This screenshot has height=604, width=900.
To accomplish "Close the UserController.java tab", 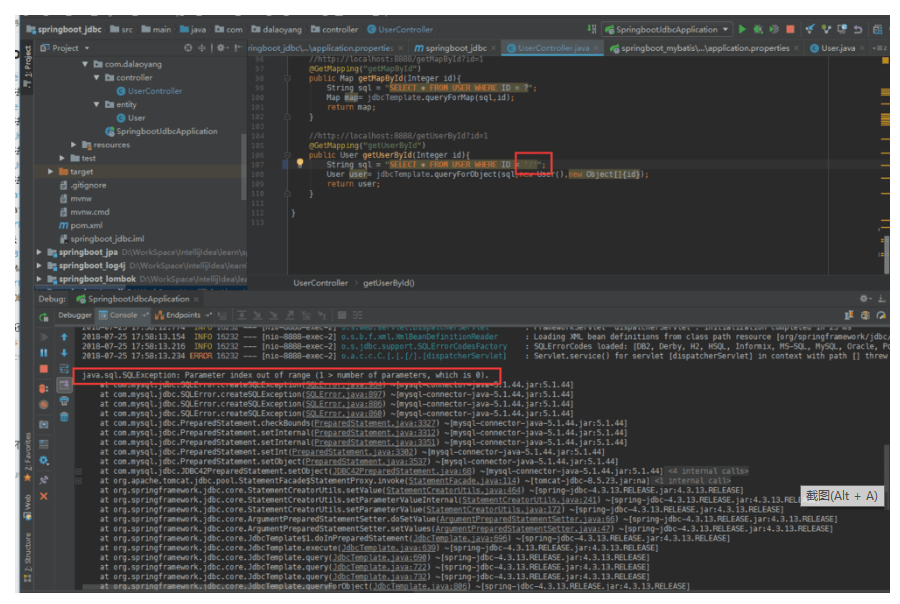I will pyautogui.click(x=596, y=48).
